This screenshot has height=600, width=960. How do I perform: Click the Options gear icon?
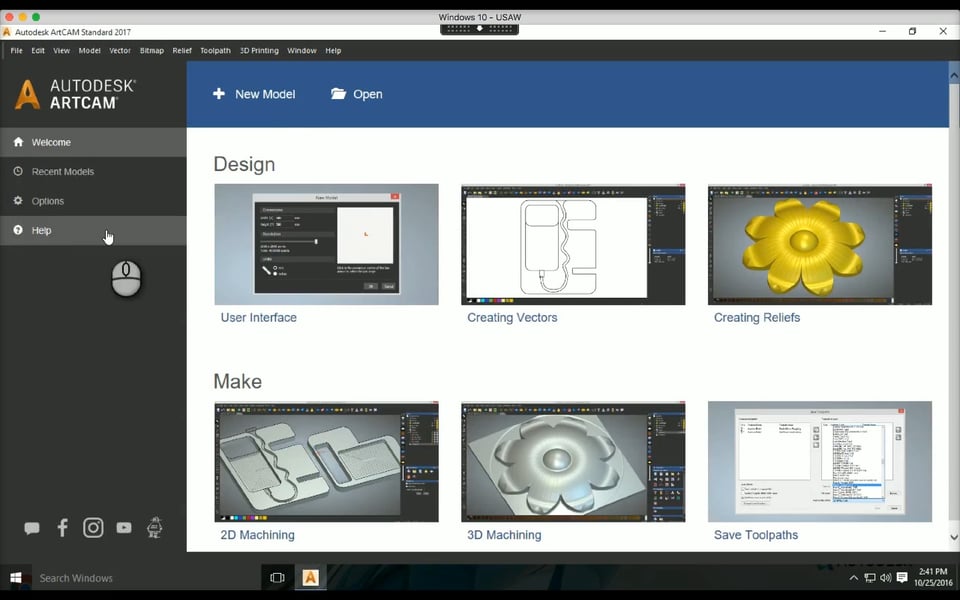pos(18,201)
